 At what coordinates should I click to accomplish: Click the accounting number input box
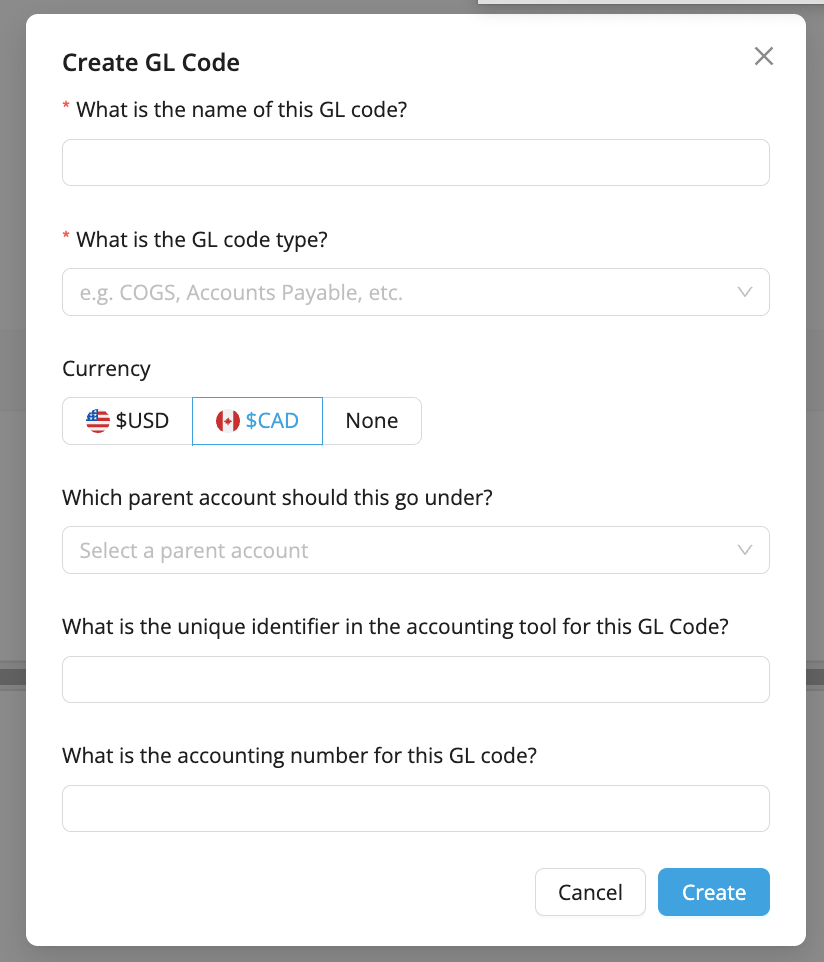point(415,809)
